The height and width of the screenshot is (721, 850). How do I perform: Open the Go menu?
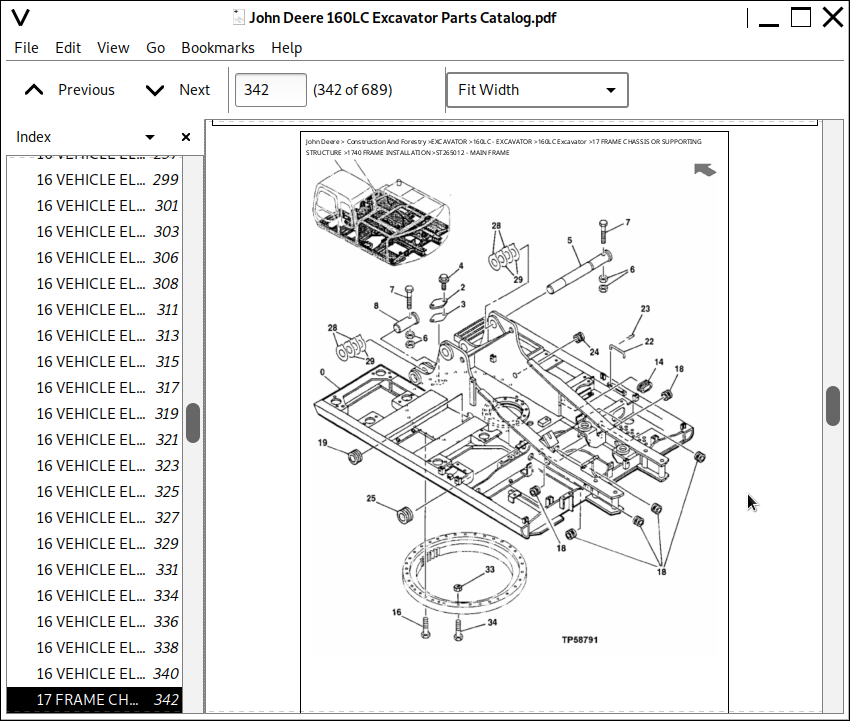pos(155,48)
